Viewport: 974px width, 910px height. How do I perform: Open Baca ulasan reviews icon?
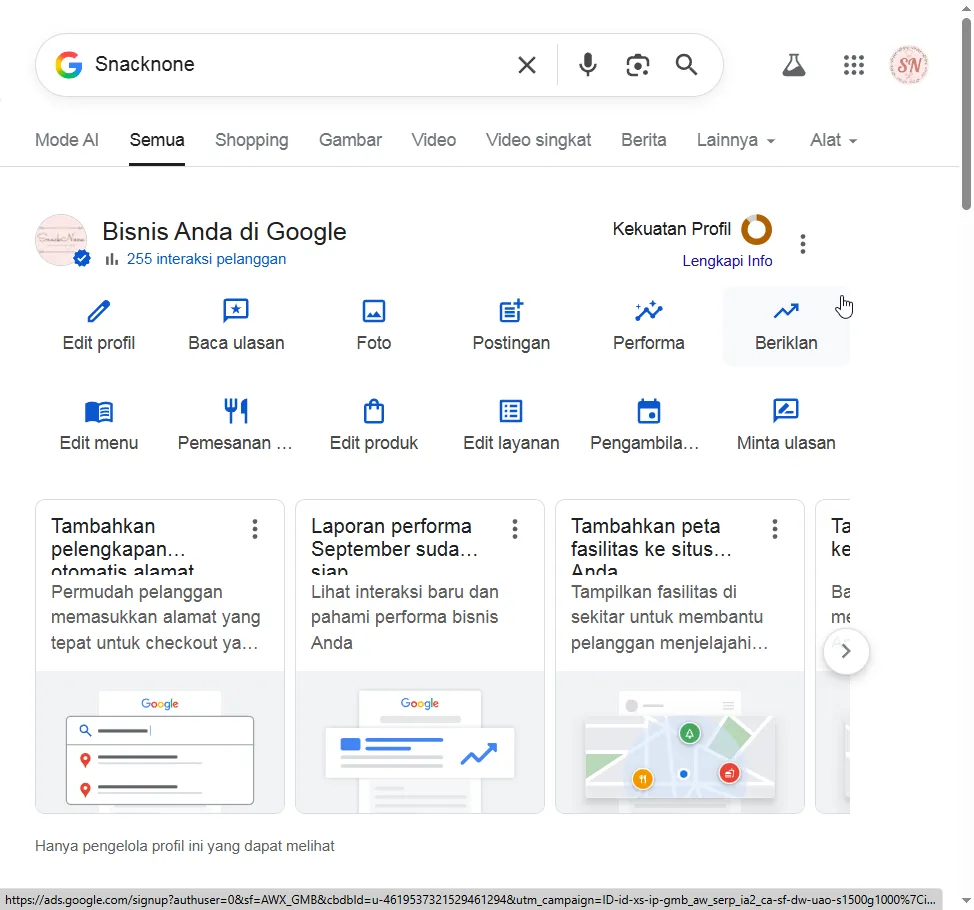(x=236, y=311)
